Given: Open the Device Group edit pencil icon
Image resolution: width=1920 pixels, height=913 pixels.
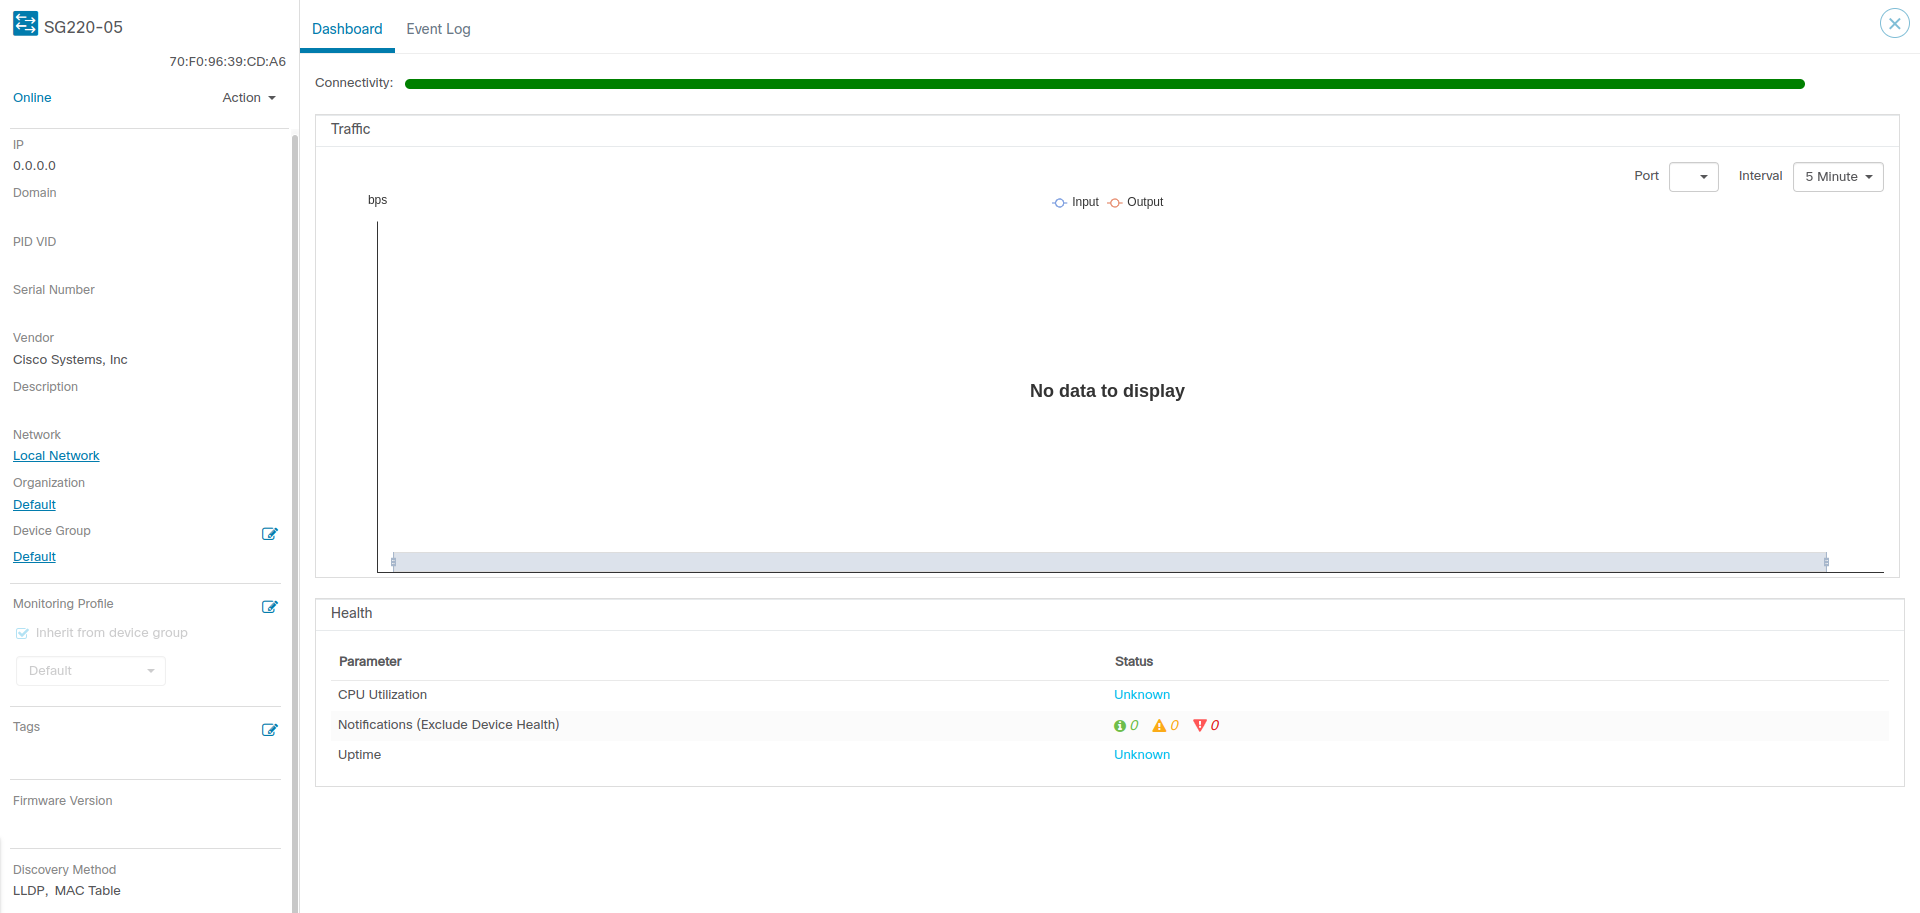Looking at the screenshot, I should [x=269, y=533].
